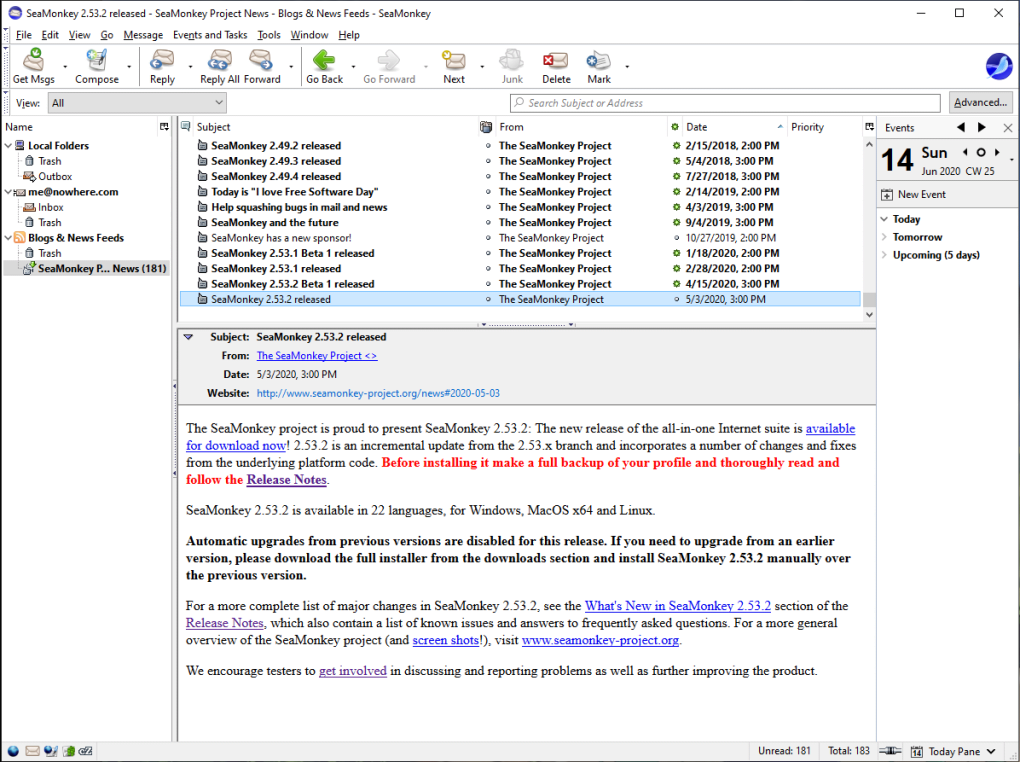Image resolution: width=1020 pixels, height=762 pixels.
Task: Toggle read status of SeaMonkey 2.49.4 released
Action: tap(676, 176)
